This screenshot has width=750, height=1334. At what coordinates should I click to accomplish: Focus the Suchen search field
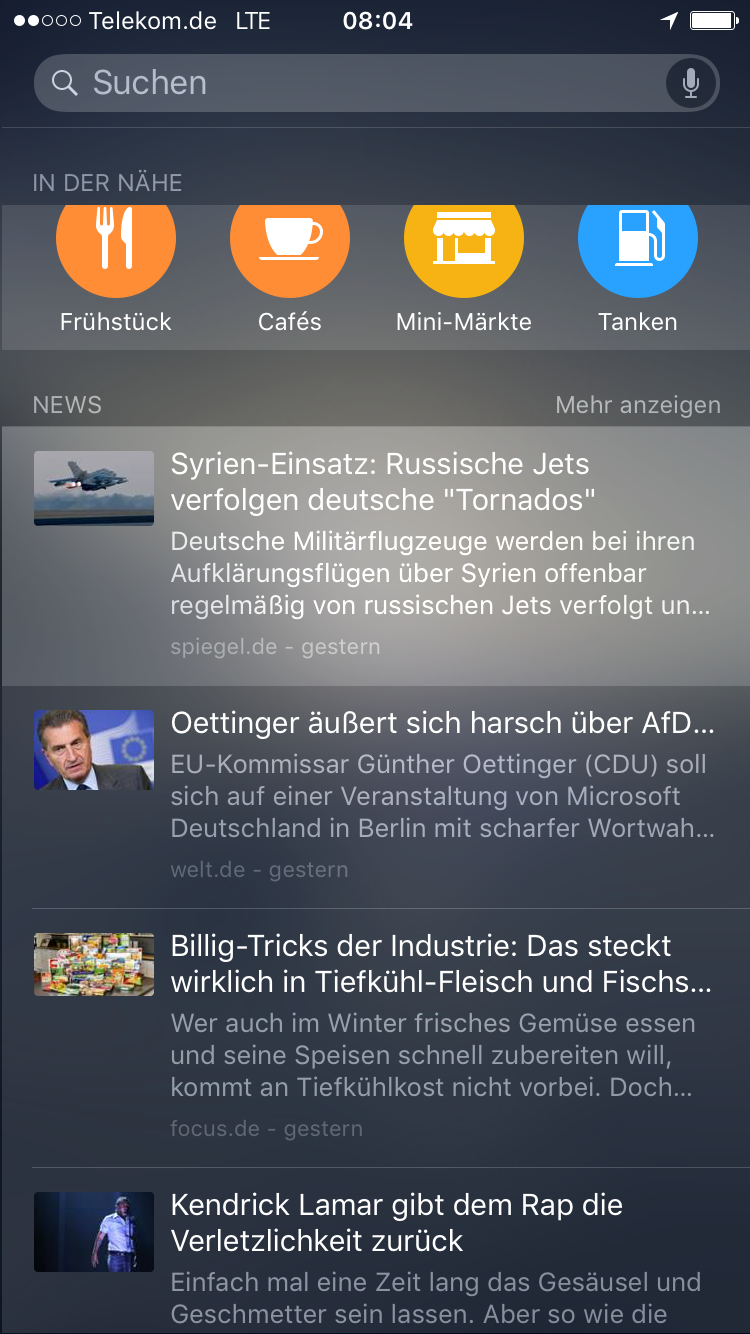coord(376,83)
